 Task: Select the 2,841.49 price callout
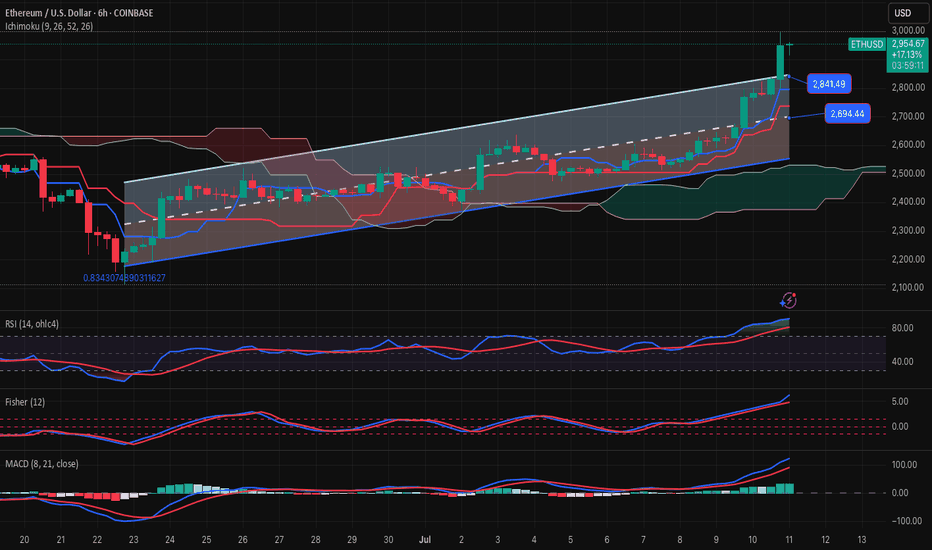pos(829,84)
